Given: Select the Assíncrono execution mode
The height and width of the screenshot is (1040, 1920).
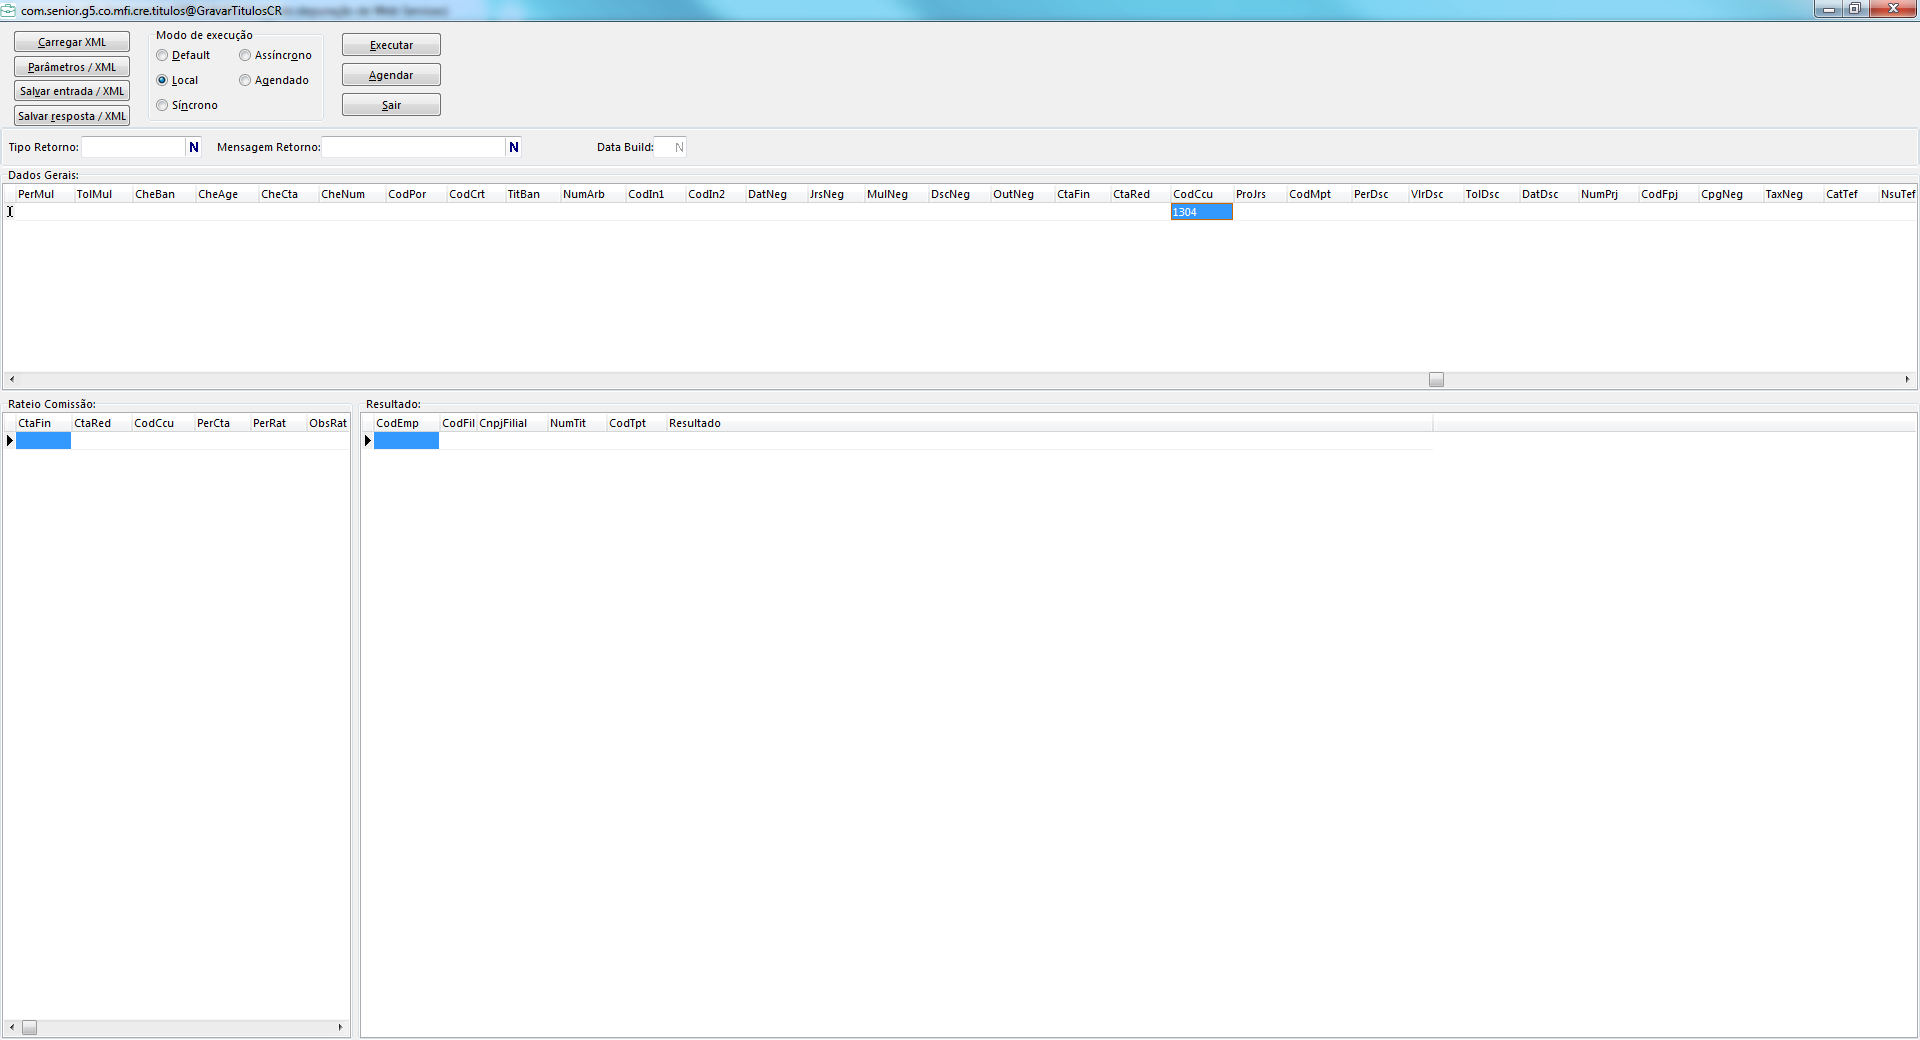Looking at the screenshot, I should click(245, 56).
